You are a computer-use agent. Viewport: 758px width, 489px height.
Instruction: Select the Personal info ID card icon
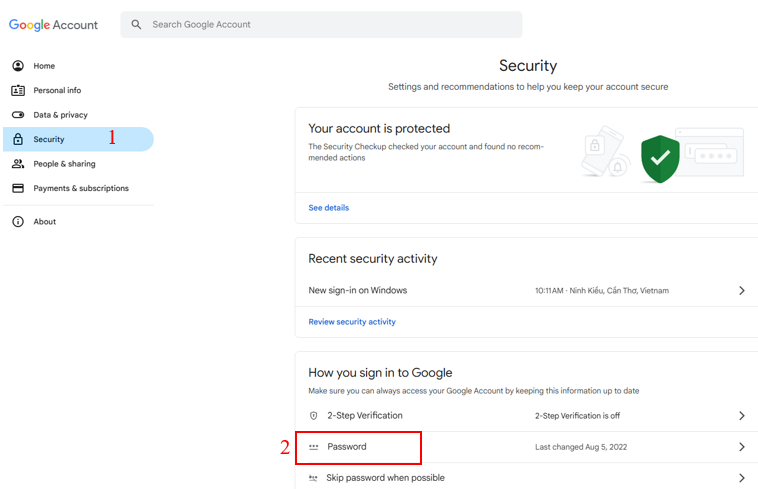pyautogui.click(x=18, y=90)
